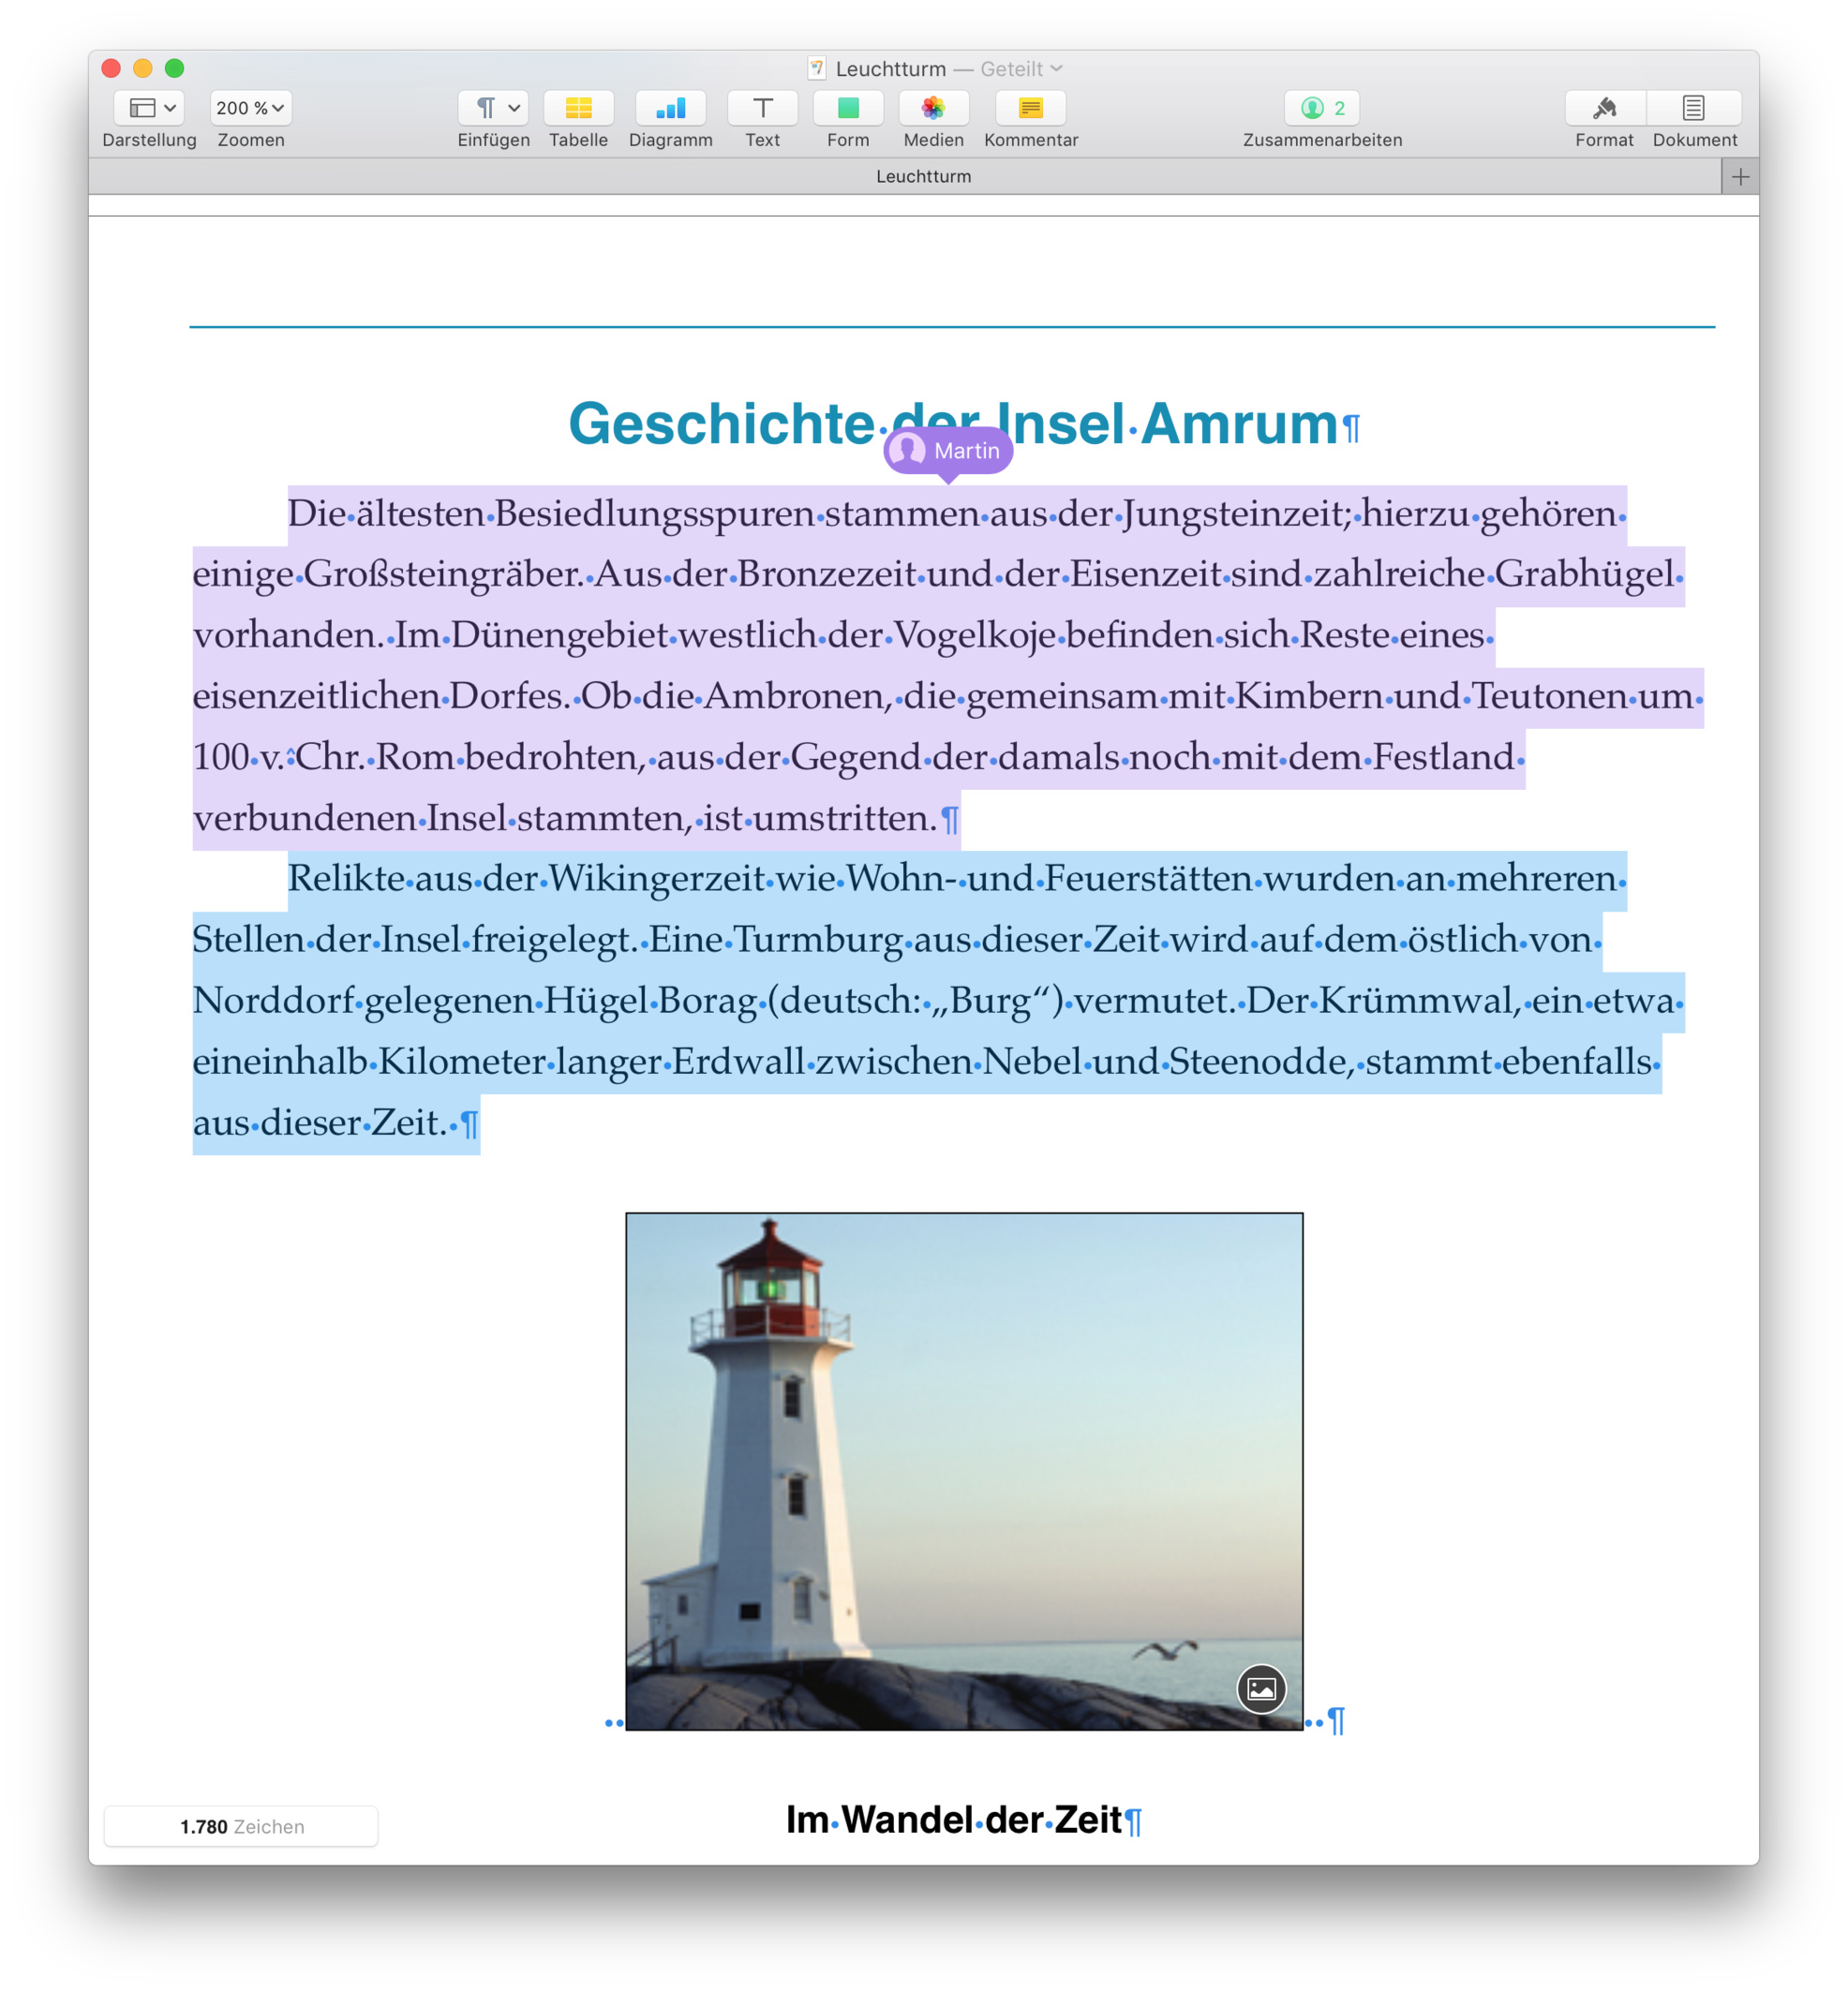Toggle the Dokument sidebar
The image size is (1848, 1992).
click(x=1693, y=108)
